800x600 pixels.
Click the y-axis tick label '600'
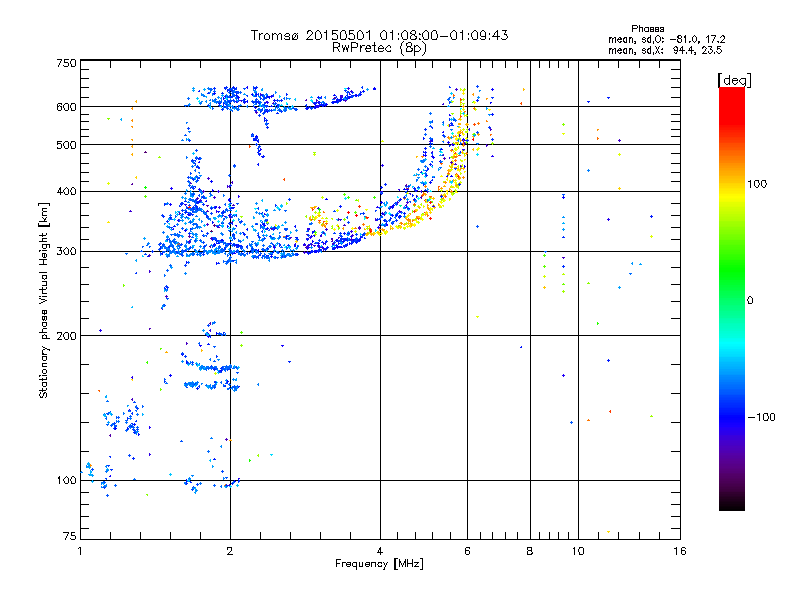click(66, 107)
